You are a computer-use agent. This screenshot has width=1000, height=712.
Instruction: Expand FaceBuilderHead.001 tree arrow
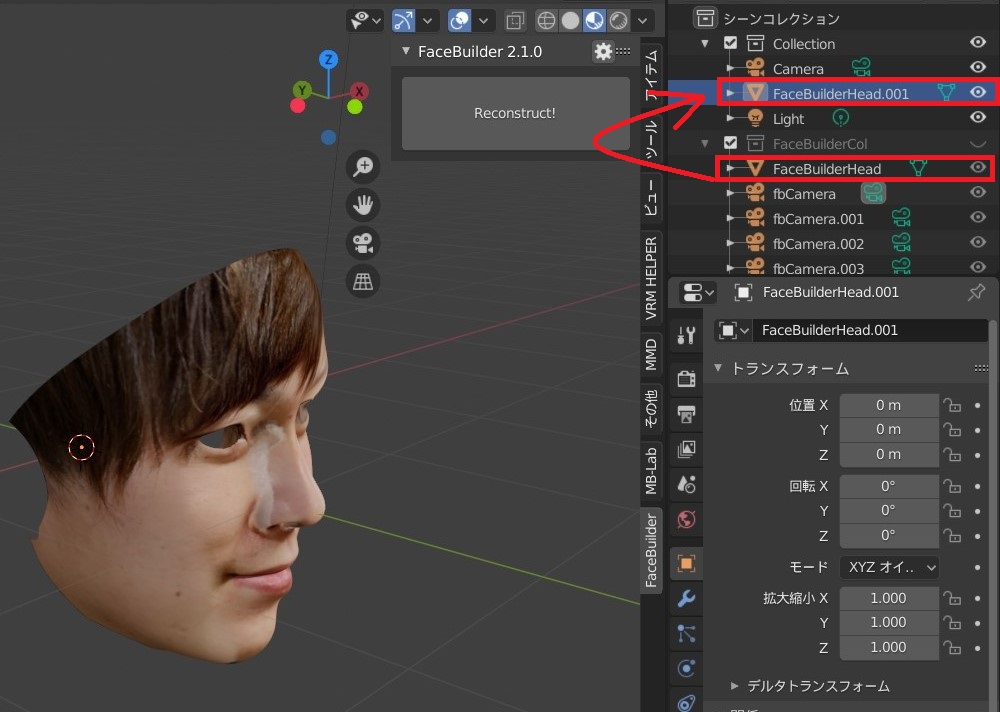pyautogui.click(x=730, y=94)
